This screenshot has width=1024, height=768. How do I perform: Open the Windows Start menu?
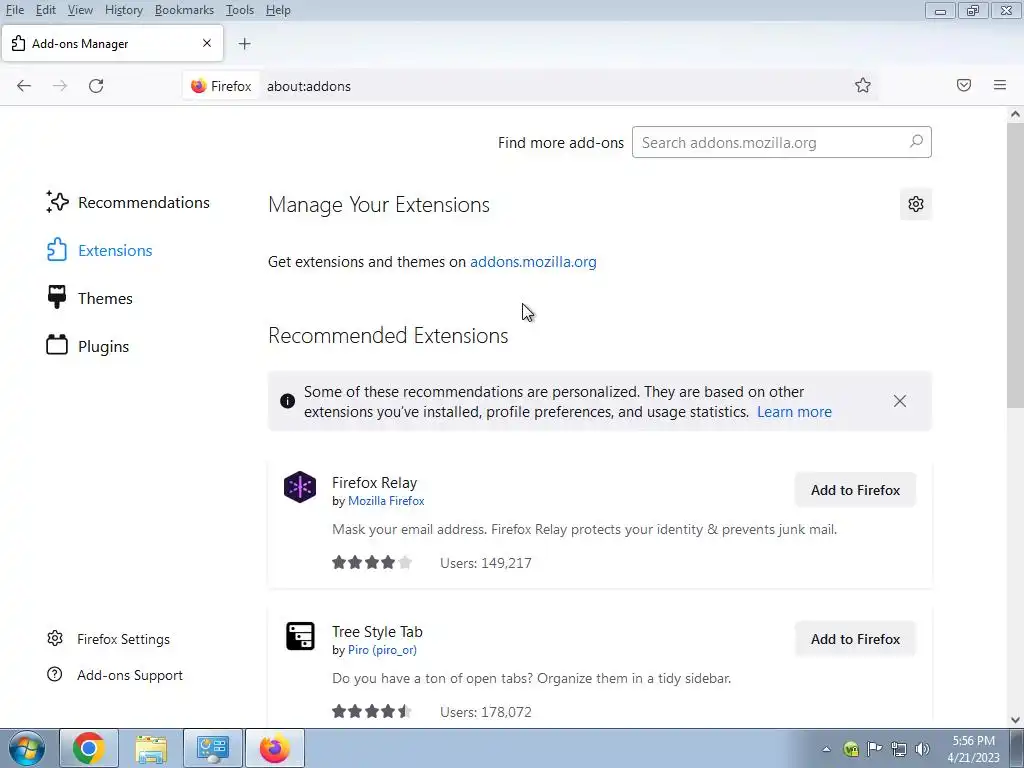(x=27, y=748)
